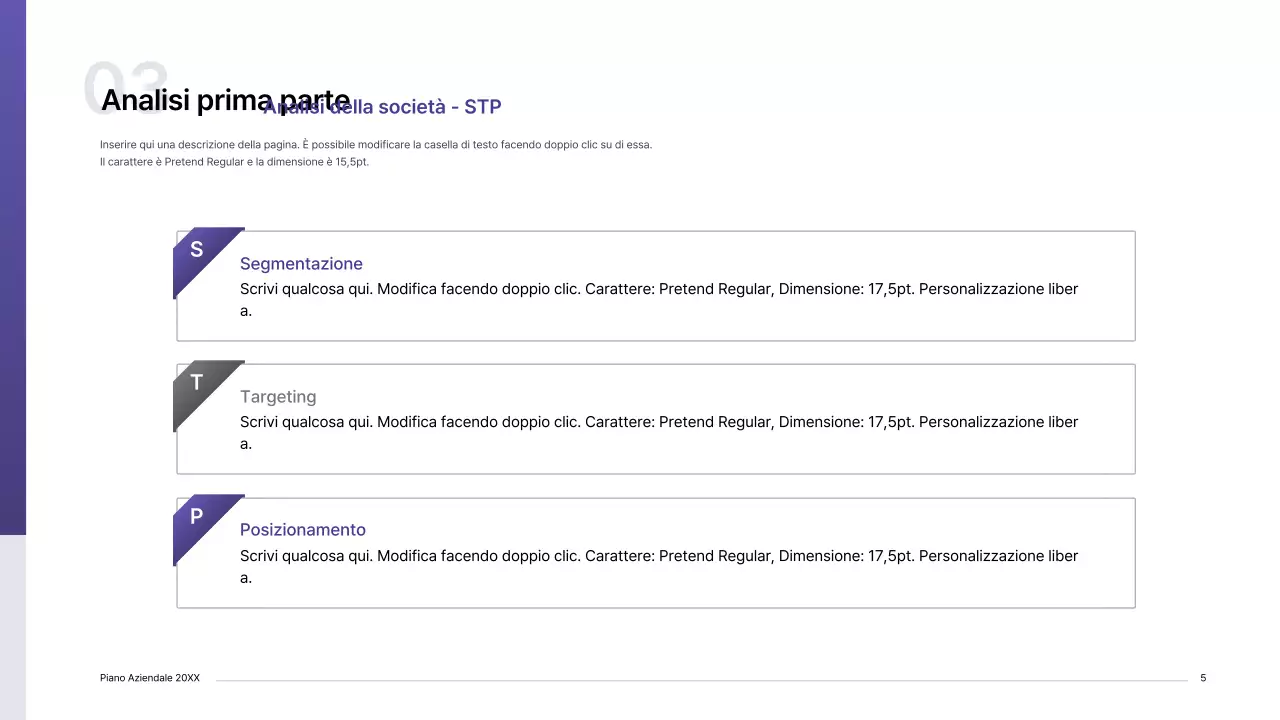The image size is (1280, 720).
Task: Click the body text under Segmentazione
Action: tap(658, 290)
